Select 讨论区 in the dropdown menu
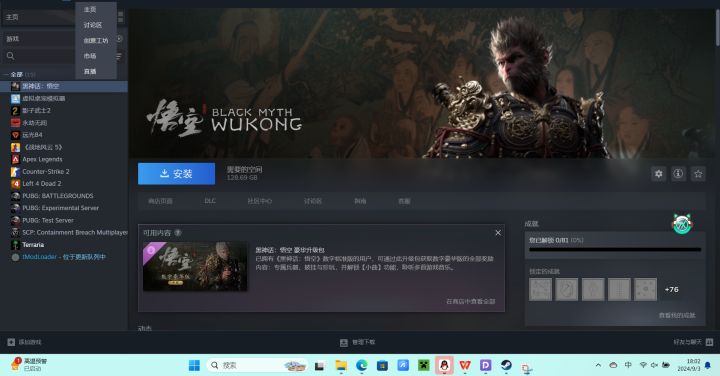 click(93, 25)
